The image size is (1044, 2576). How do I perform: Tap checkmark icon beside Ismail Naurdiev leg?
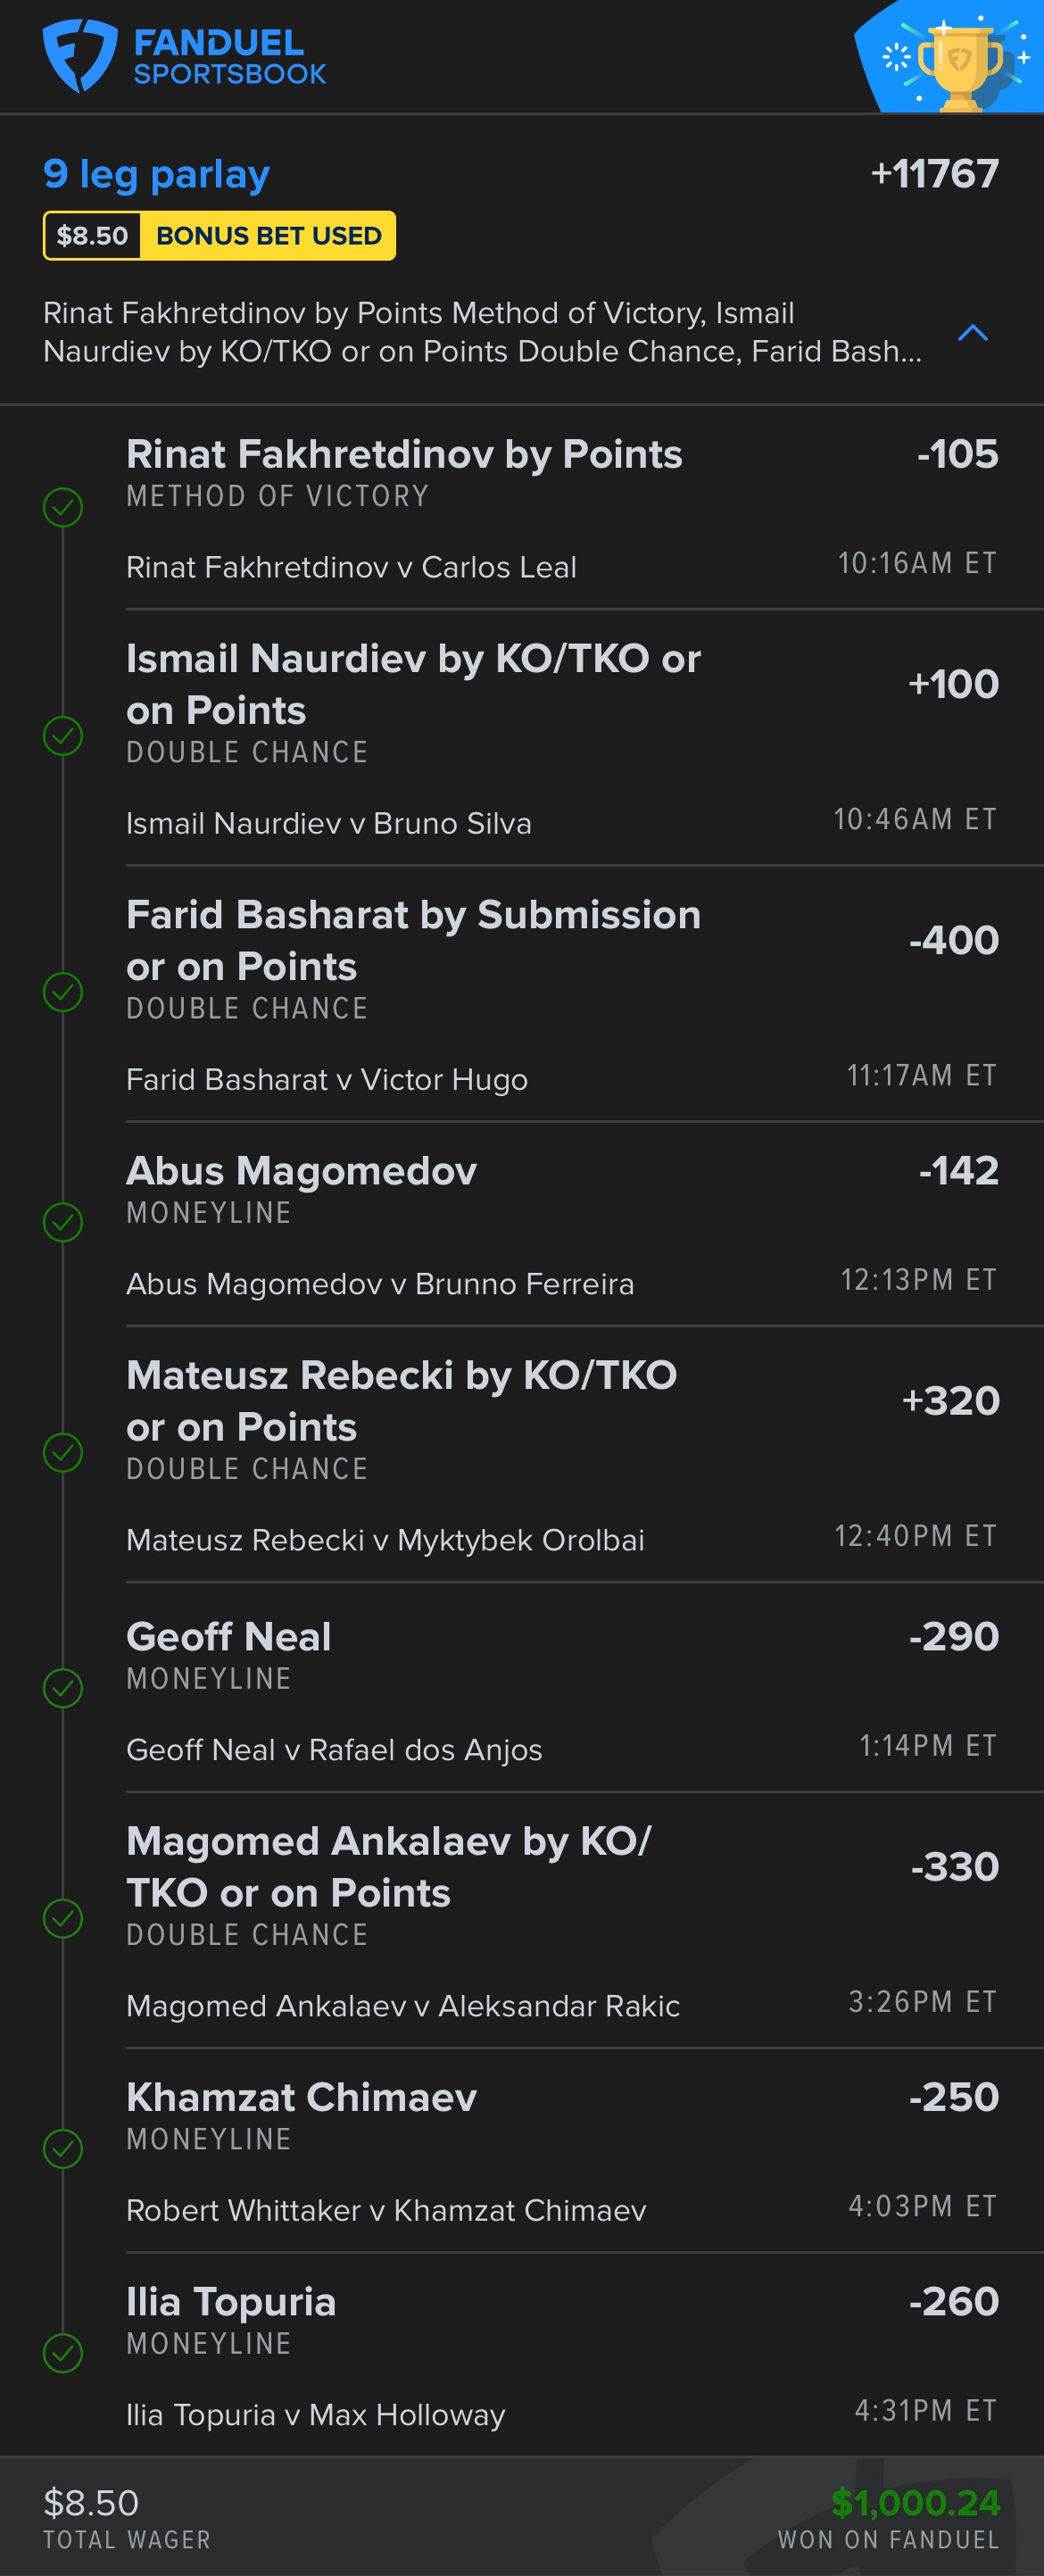63,736
